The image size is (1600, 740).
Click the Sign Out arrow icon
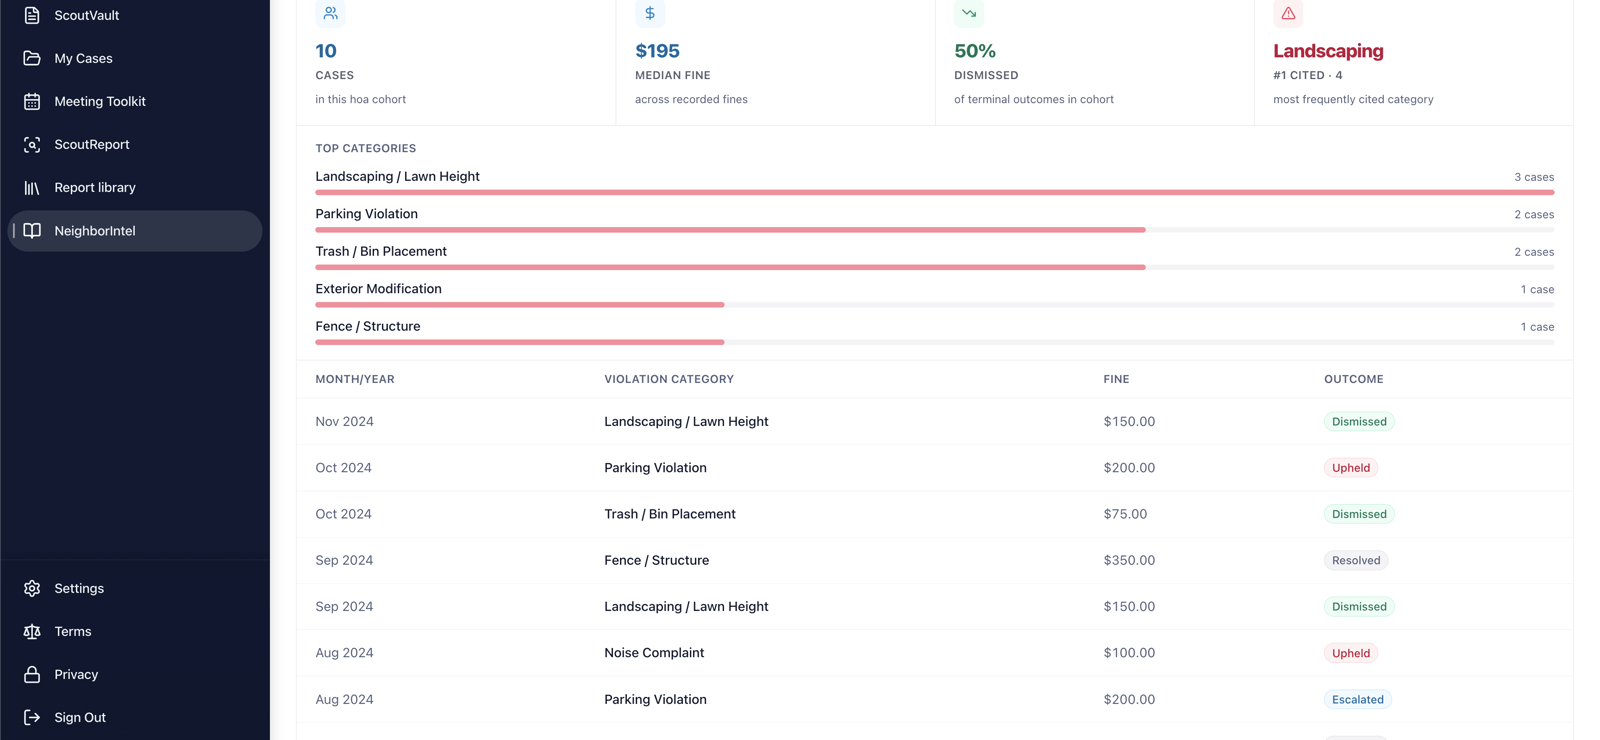[32, 717]
